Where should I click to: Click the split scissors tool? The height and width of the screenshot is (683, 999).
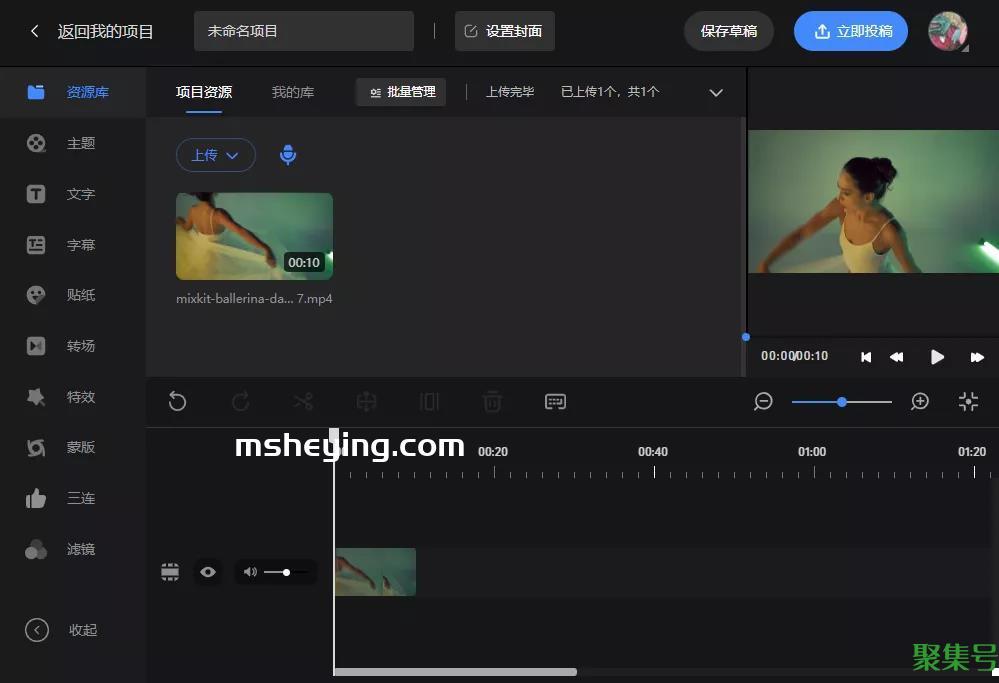click(303, 402)
